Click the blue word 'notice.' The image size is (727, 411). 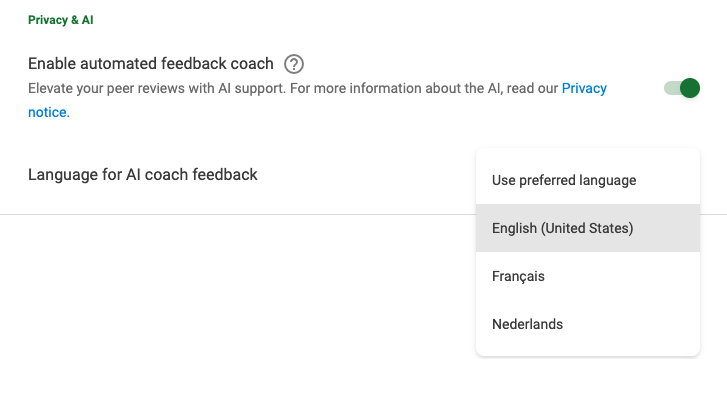49,112
